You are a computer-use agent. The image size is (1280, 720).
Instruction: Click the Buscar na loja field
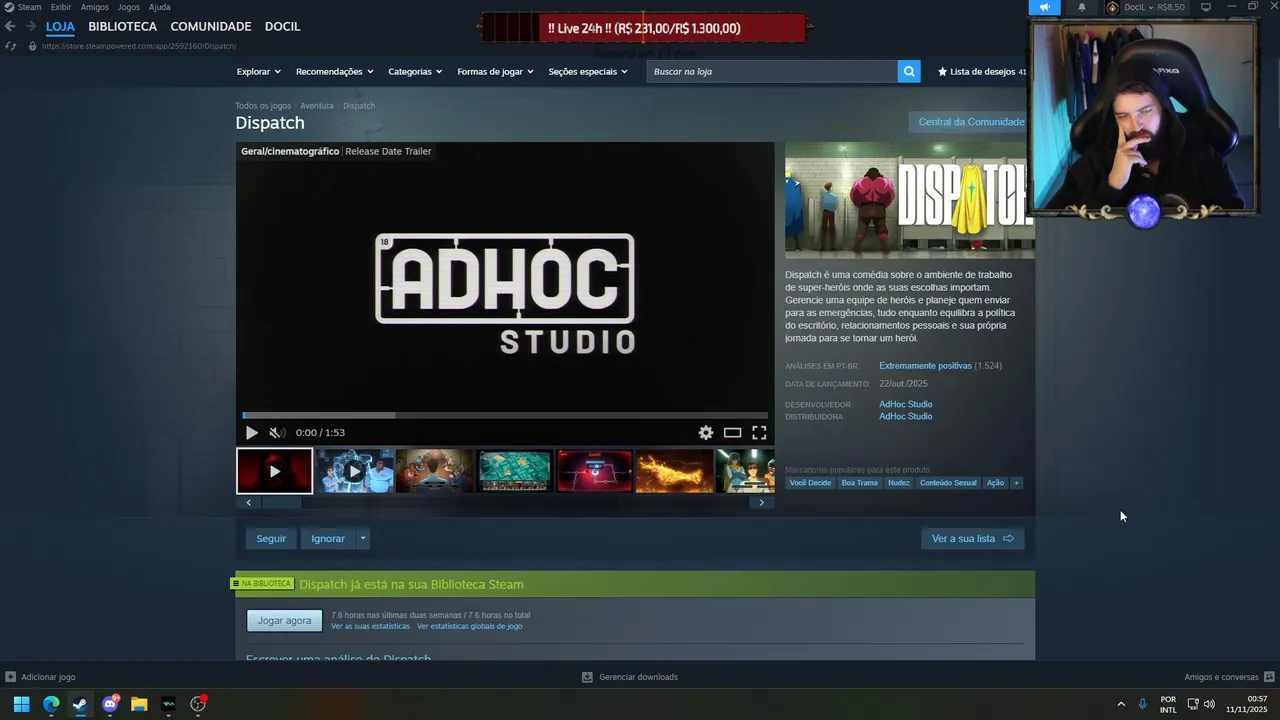tap(772, 71)
